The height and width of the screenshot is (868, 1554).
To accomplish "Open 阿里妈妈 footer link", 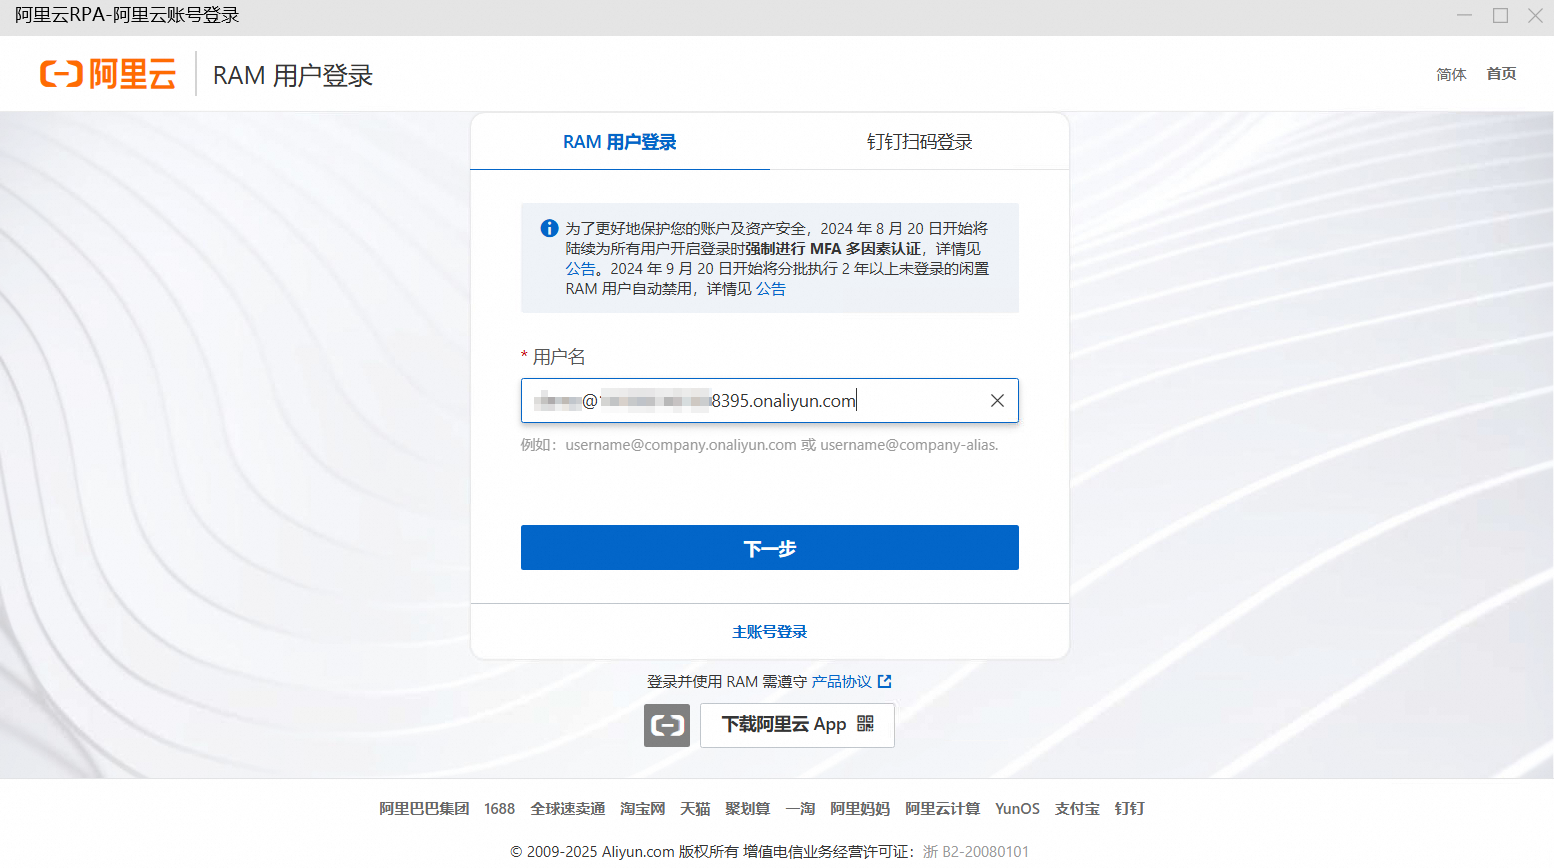I will (860, 808).
